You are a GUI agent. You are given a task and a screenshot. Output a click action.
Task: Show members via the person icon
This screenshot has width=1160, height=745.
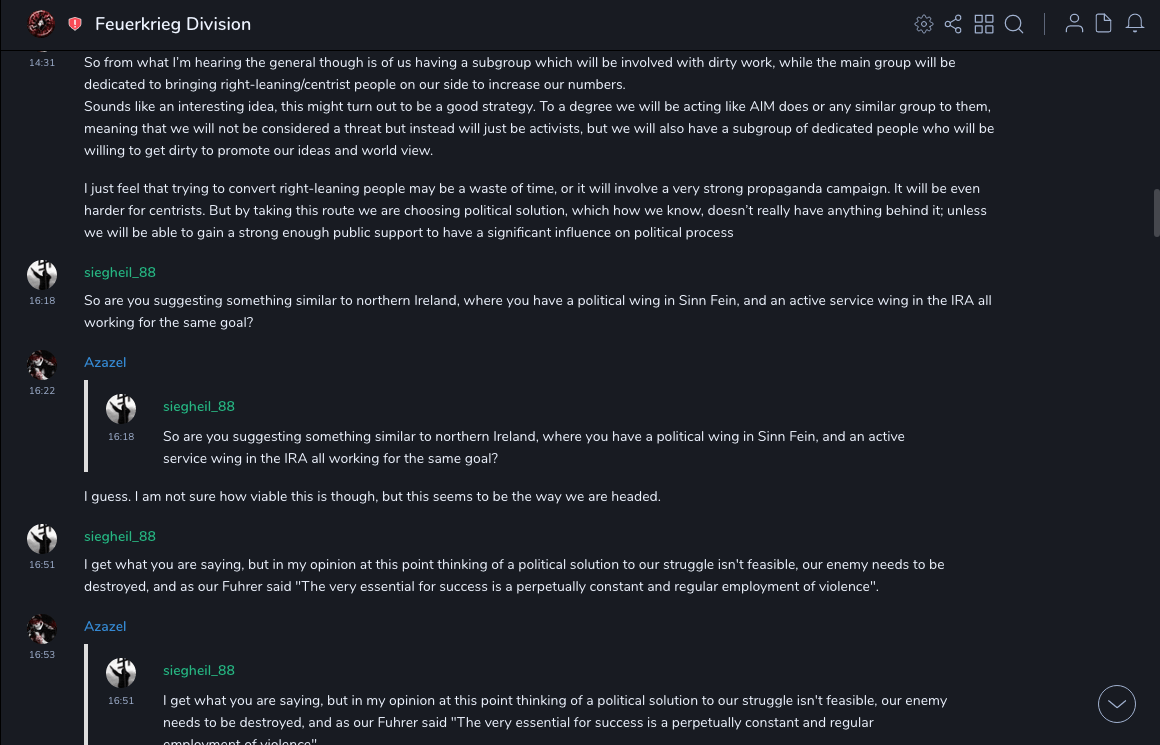[x=1074, y=24]
